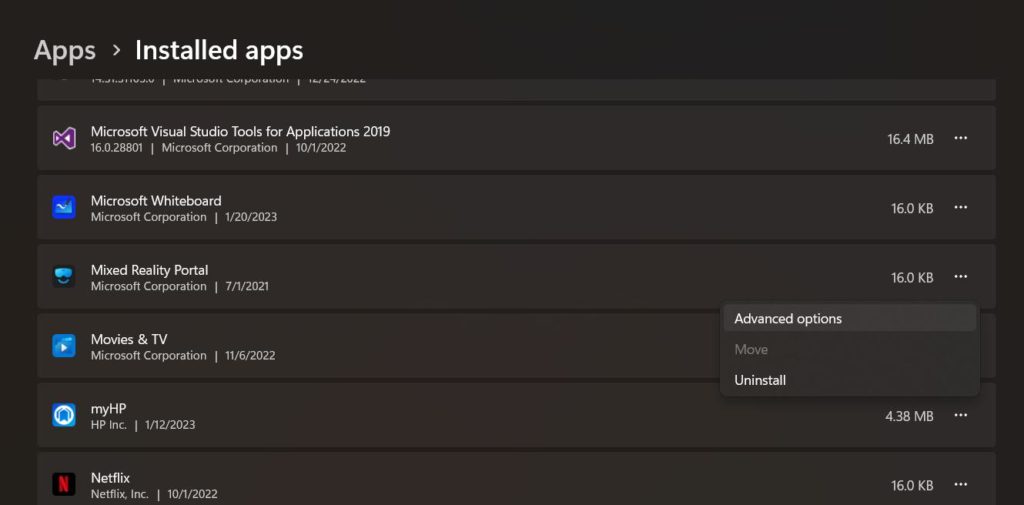The width and height of the screenshot is (1024, 505).
Task: Select the Netflix app name text
Action: click(x=110, y=478)
